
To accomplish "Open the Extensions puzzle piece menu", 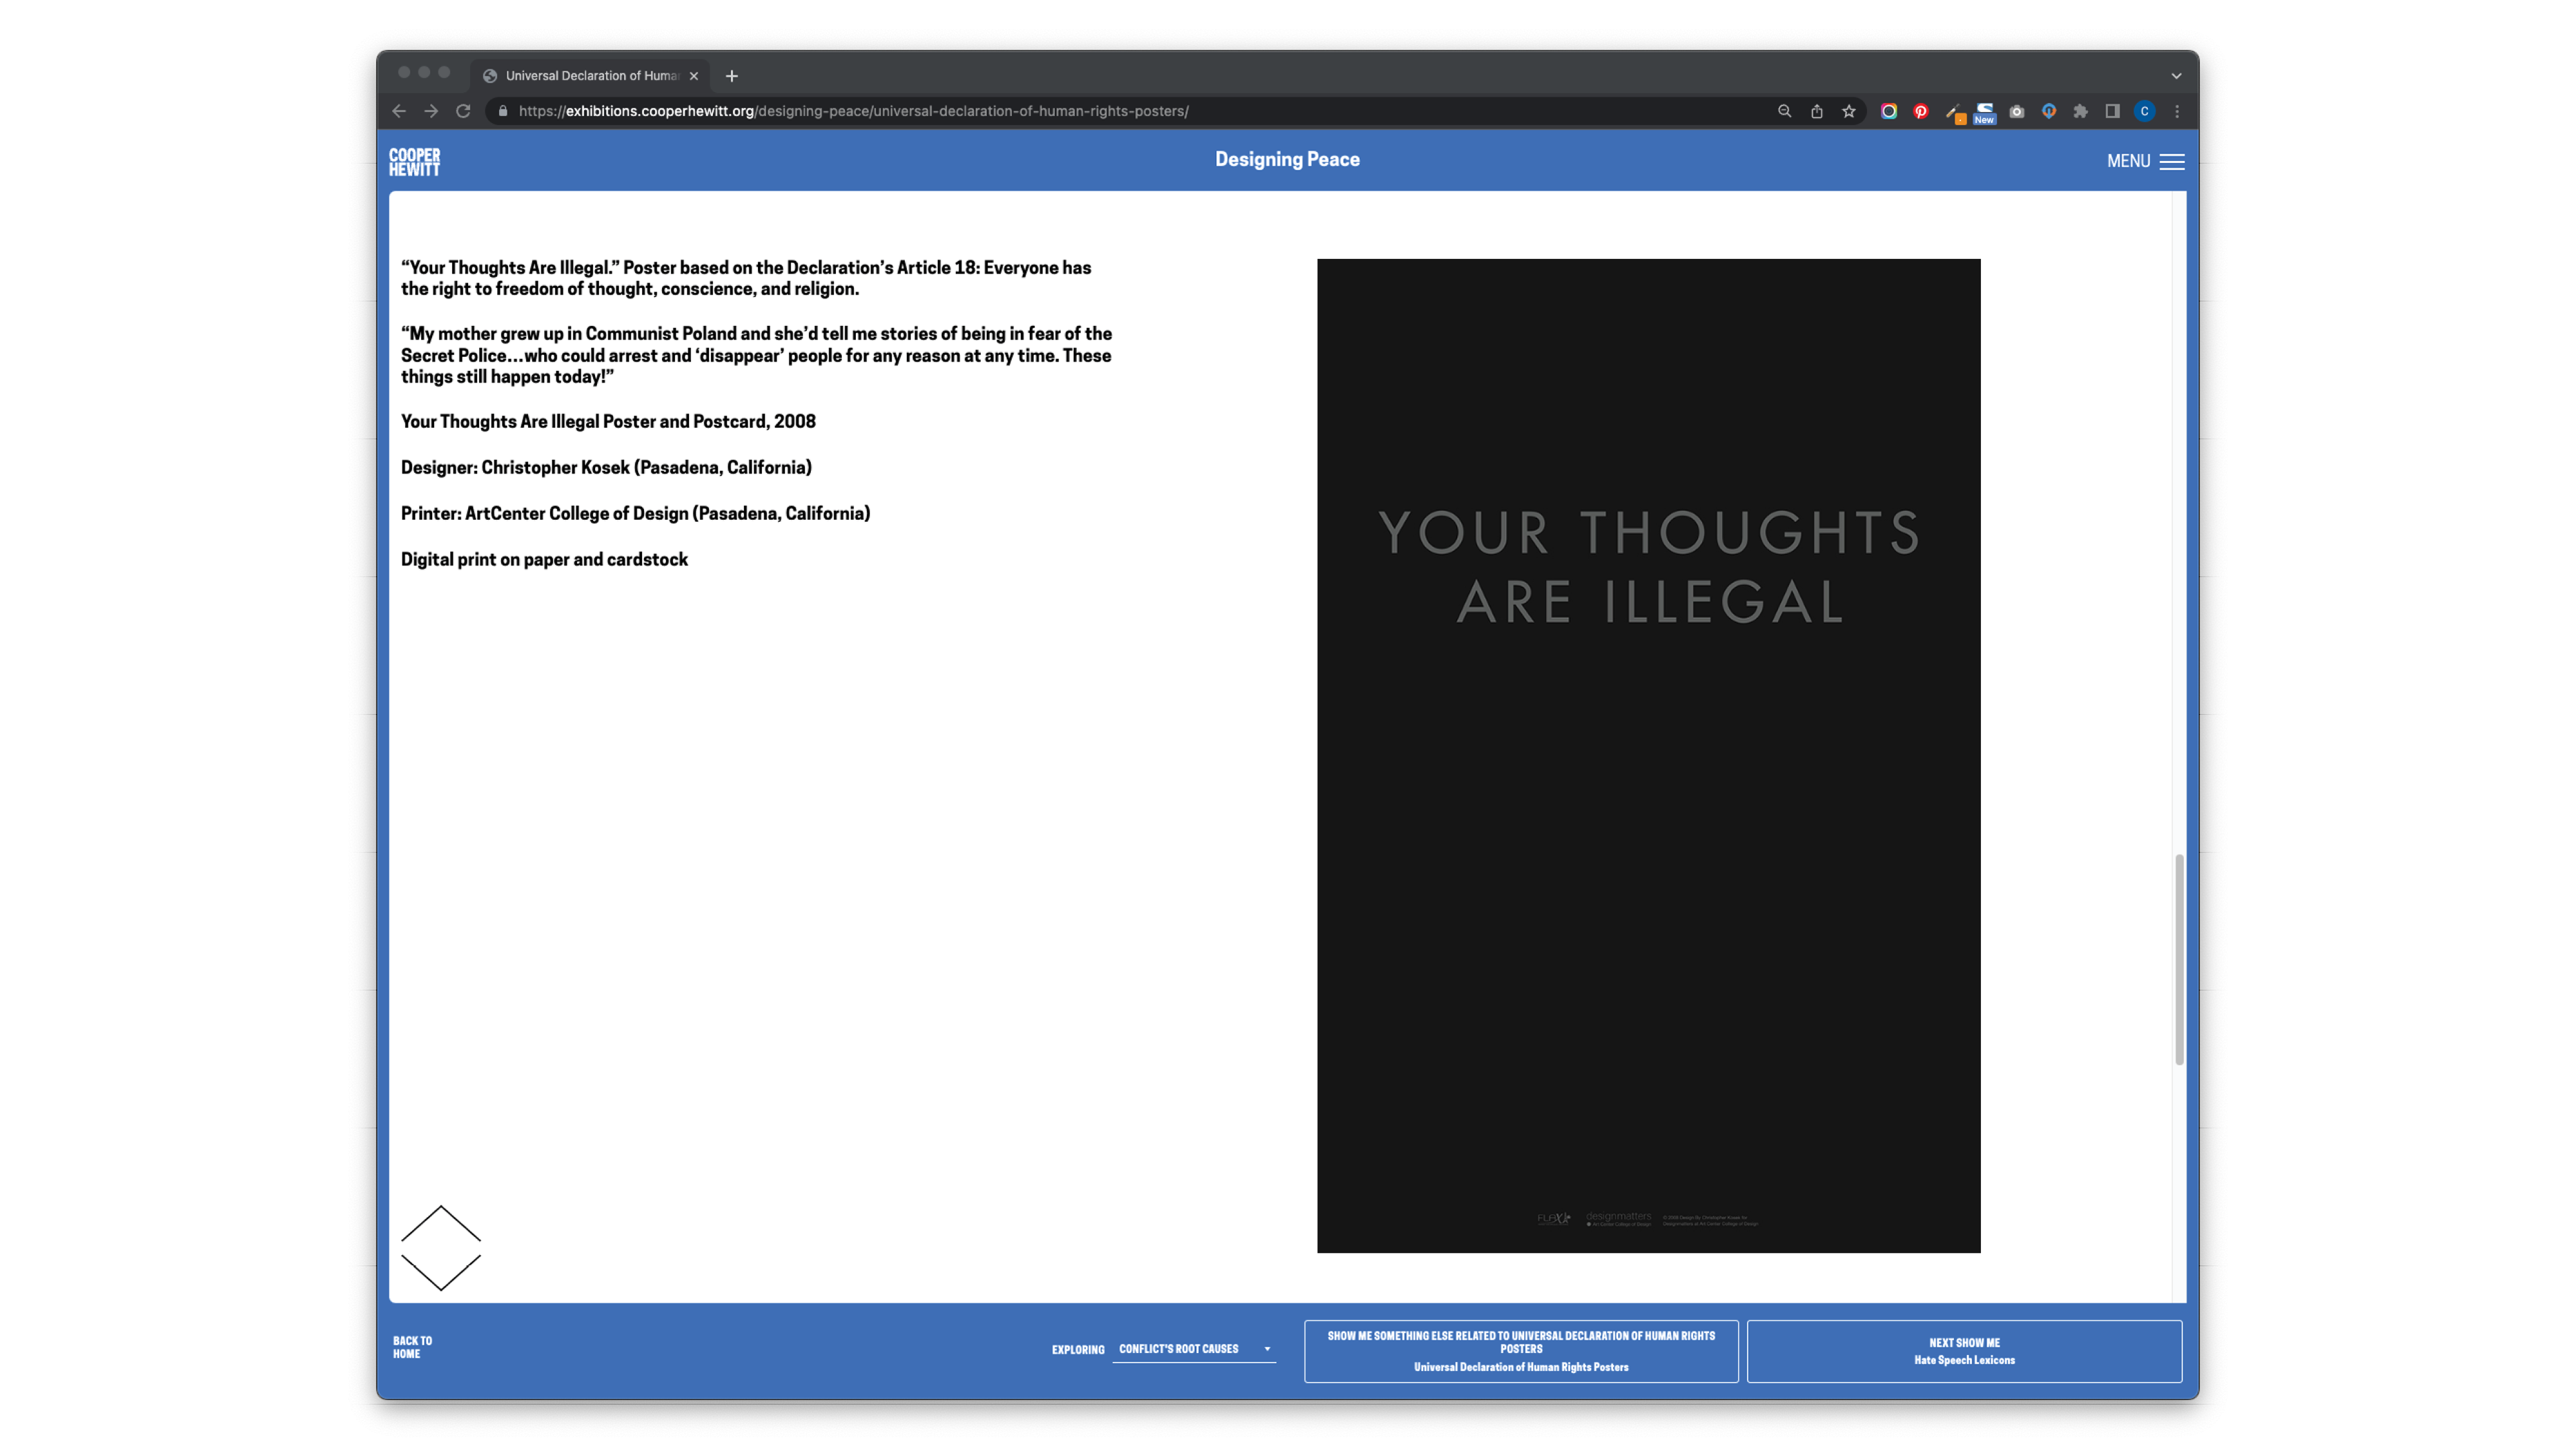I will tap(2081, 111).
